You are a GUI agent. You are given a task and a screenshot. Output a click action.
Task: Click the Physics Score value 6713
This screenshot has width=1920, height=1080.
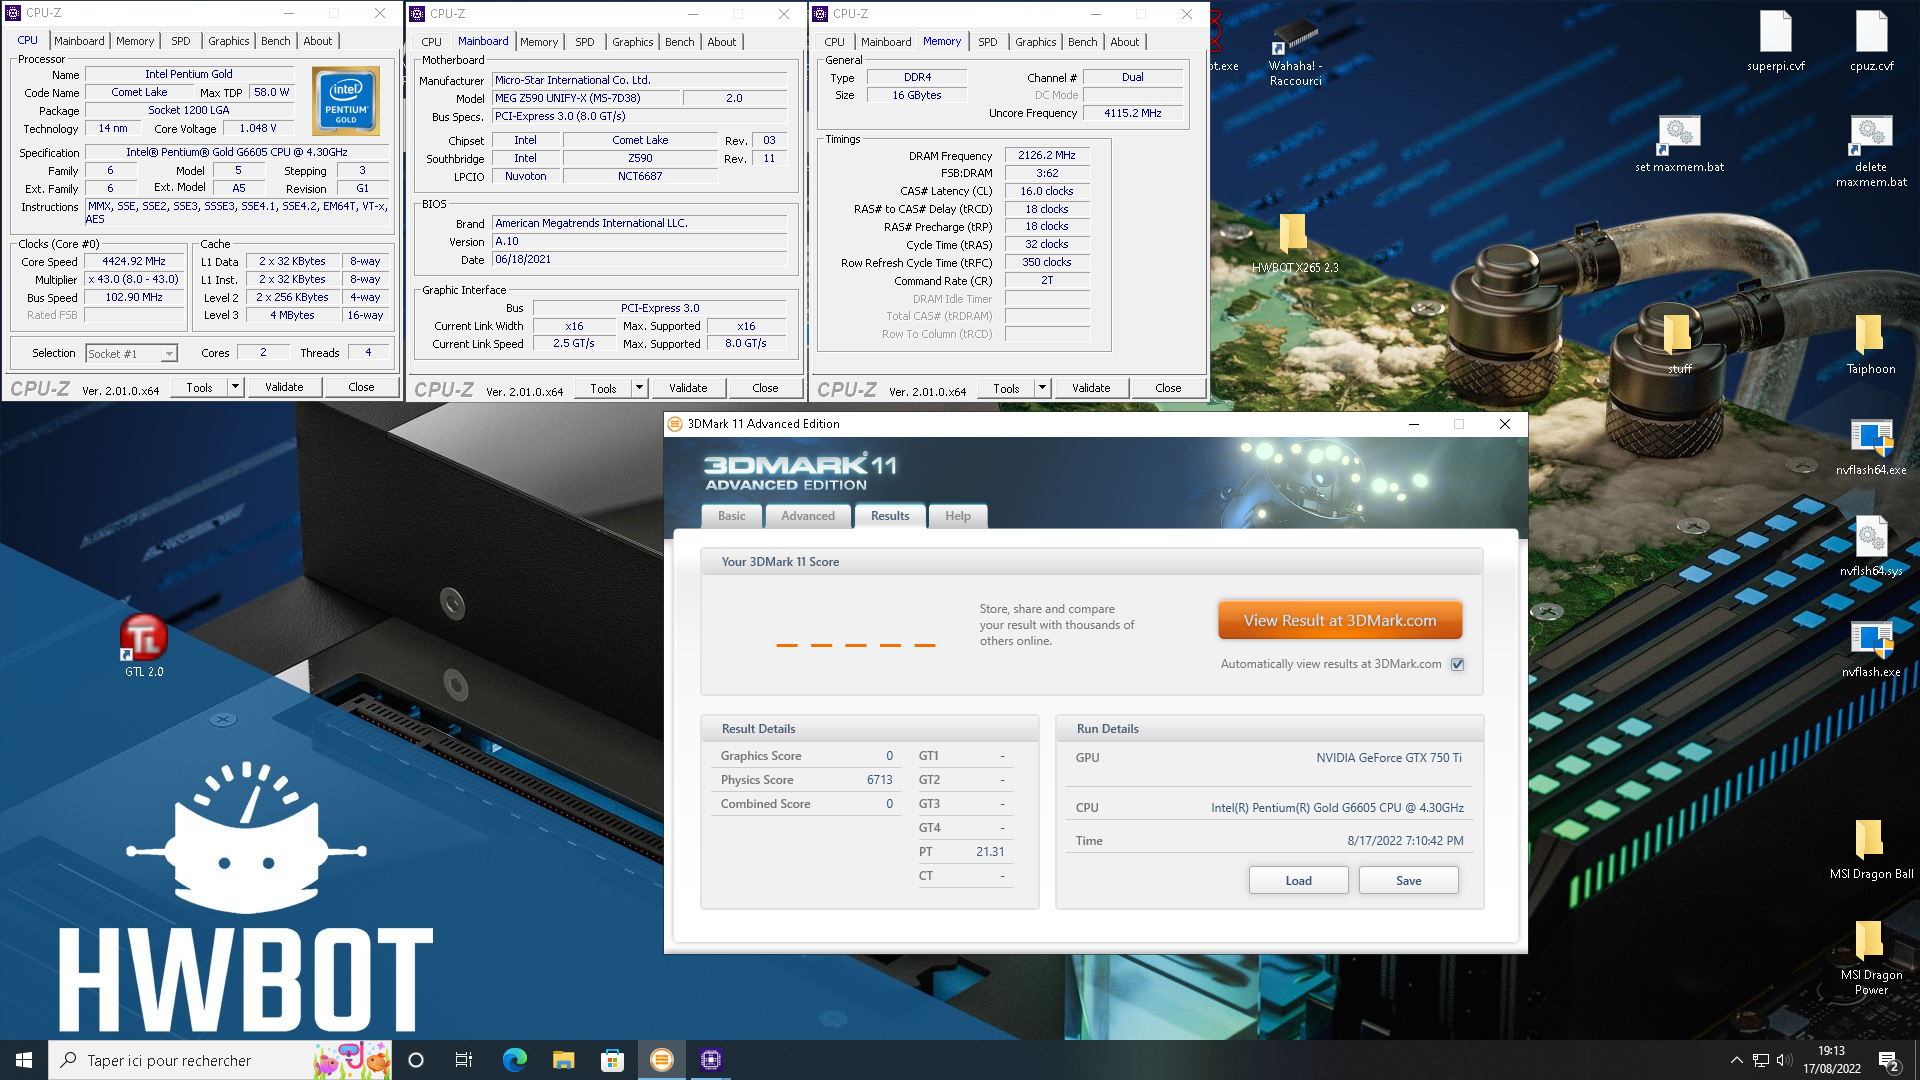pos(879,780)
